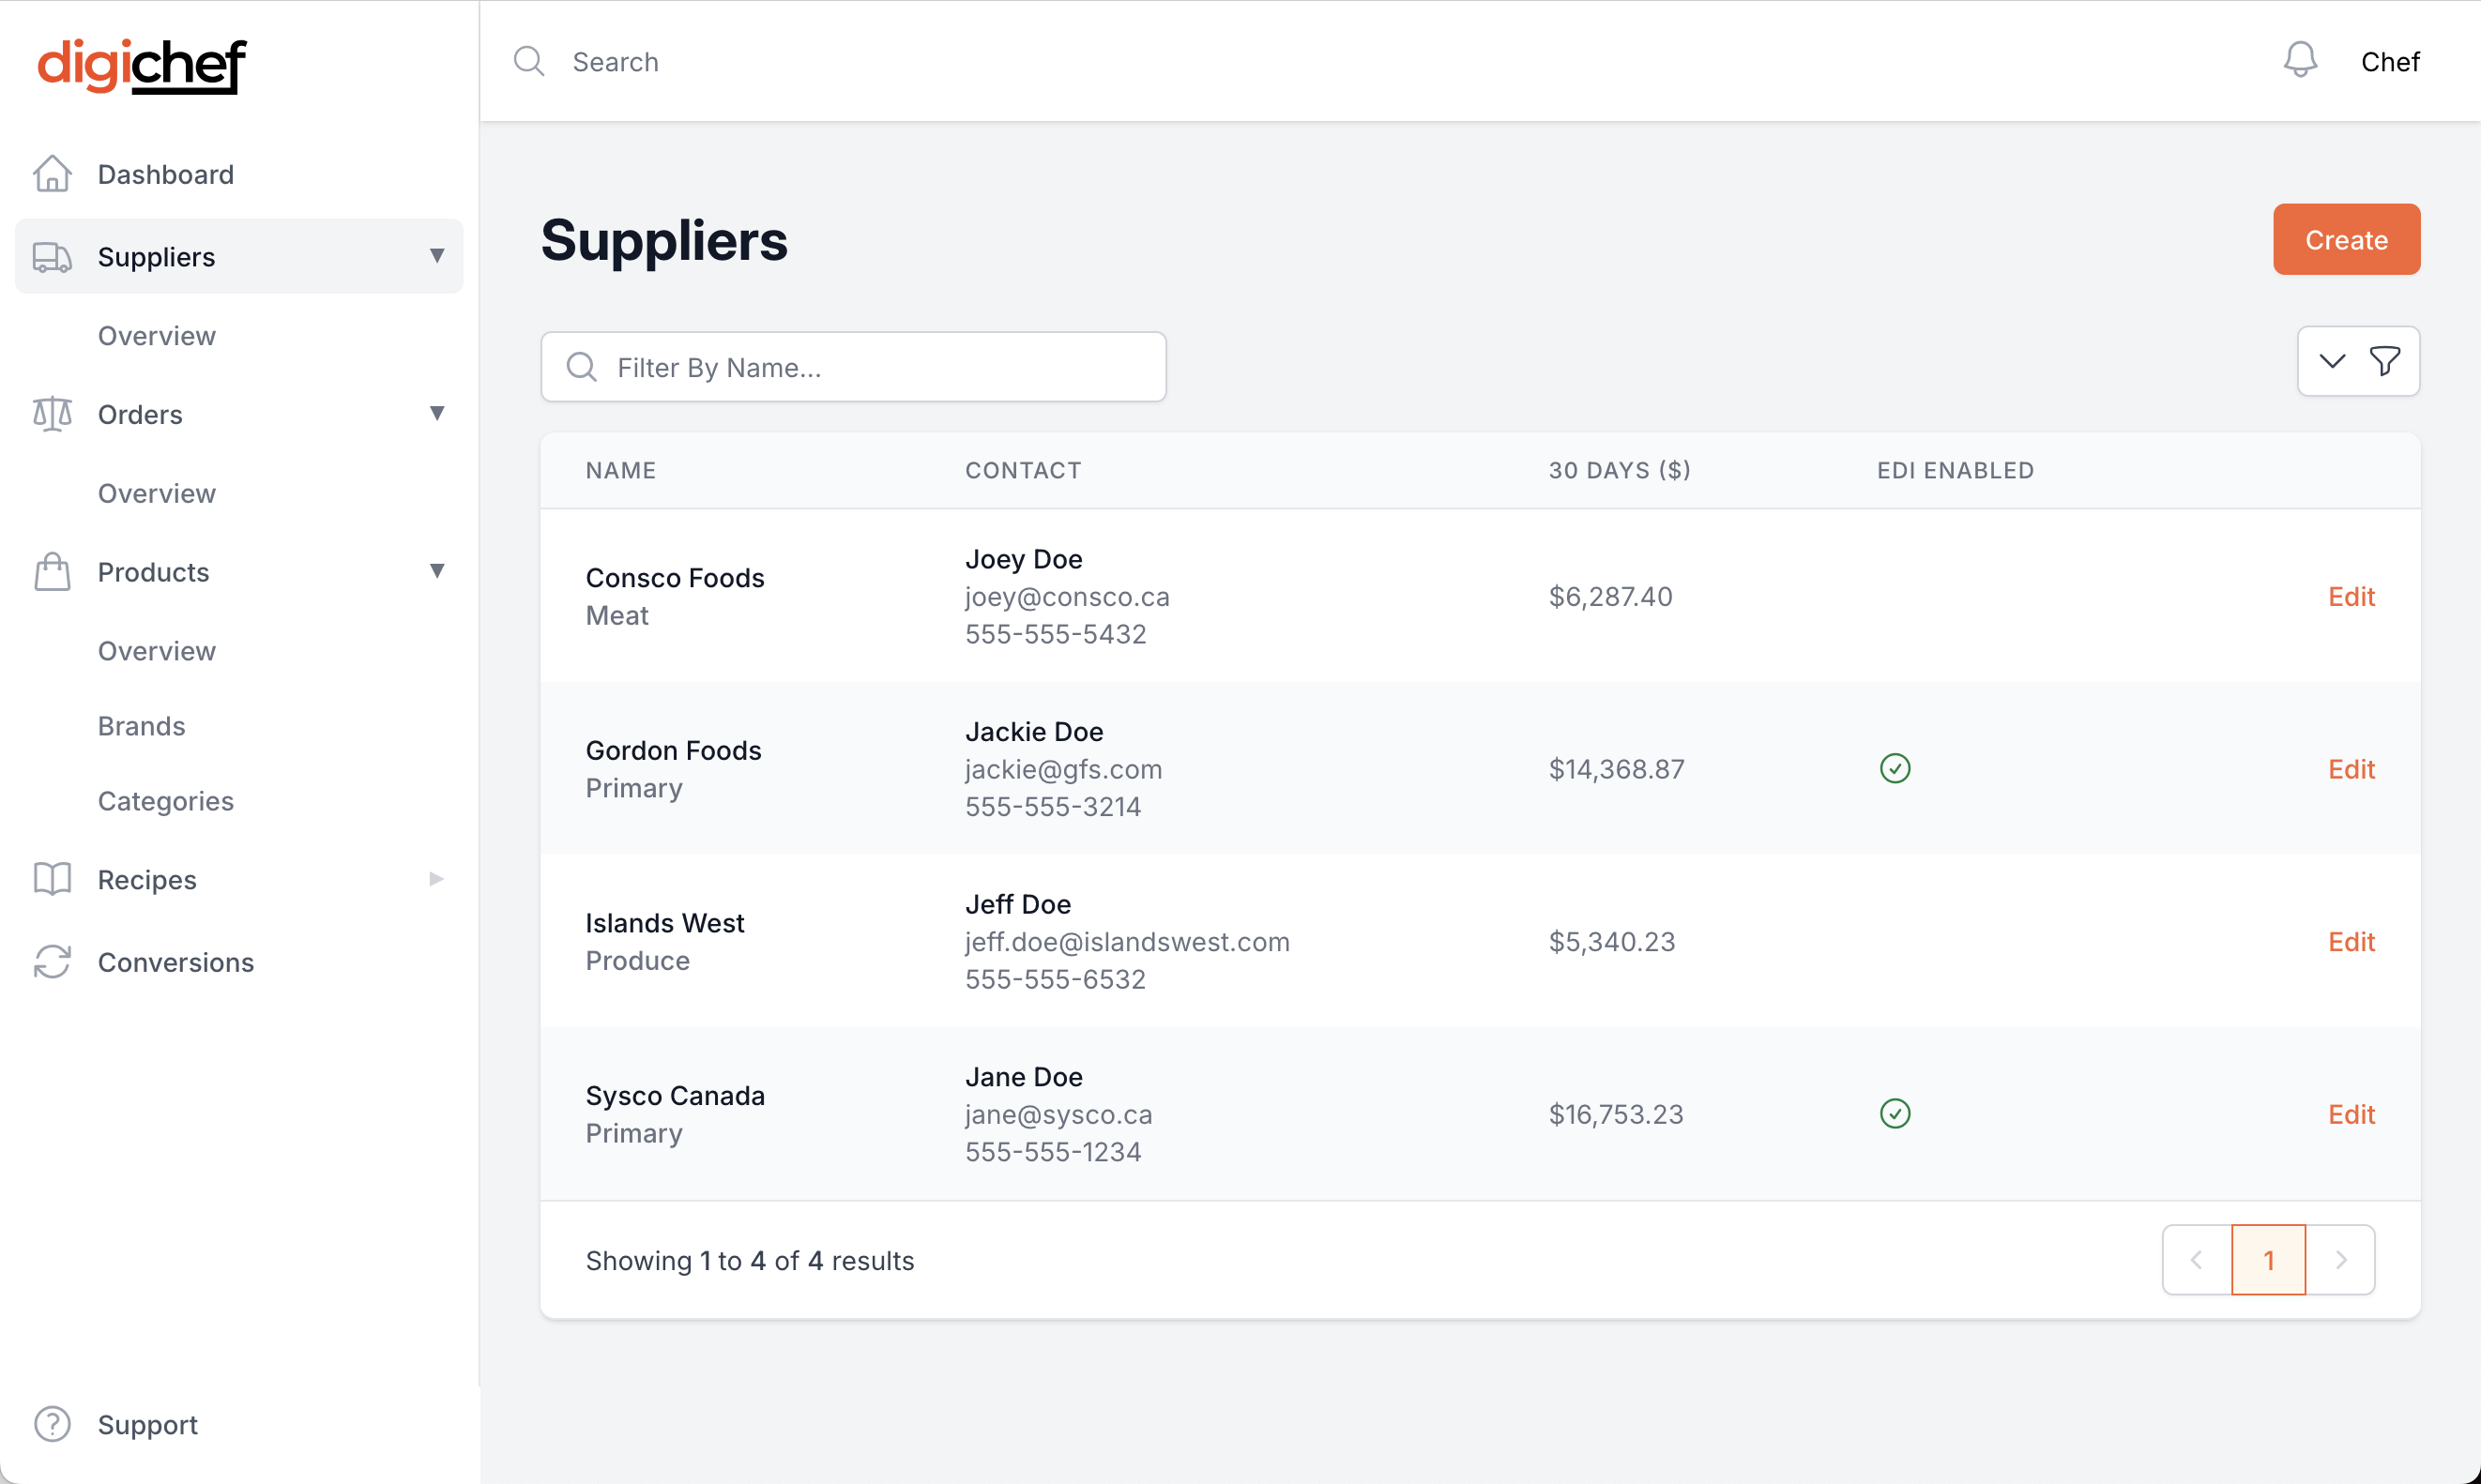This screenshot has height=1484, width=2481.
Task: Click the funnel filter icon
Action: click(x=2384, y=361)
